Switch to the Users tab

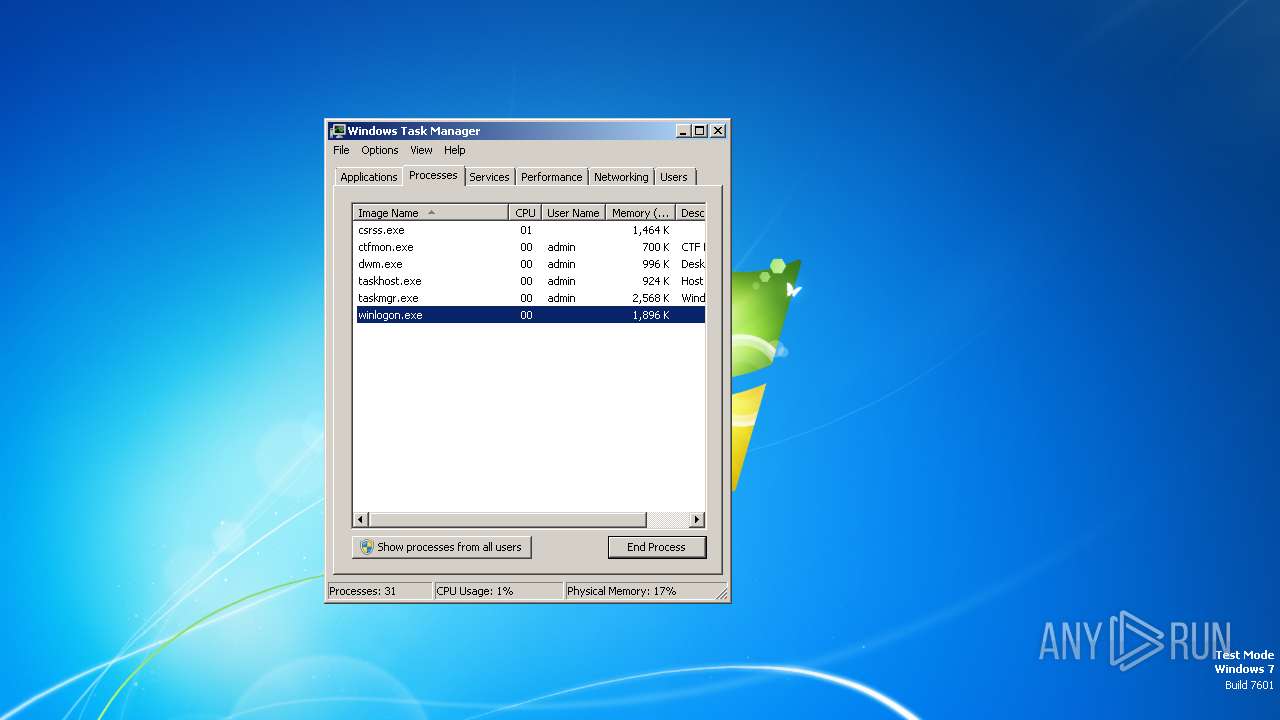(x=674, y=177)
